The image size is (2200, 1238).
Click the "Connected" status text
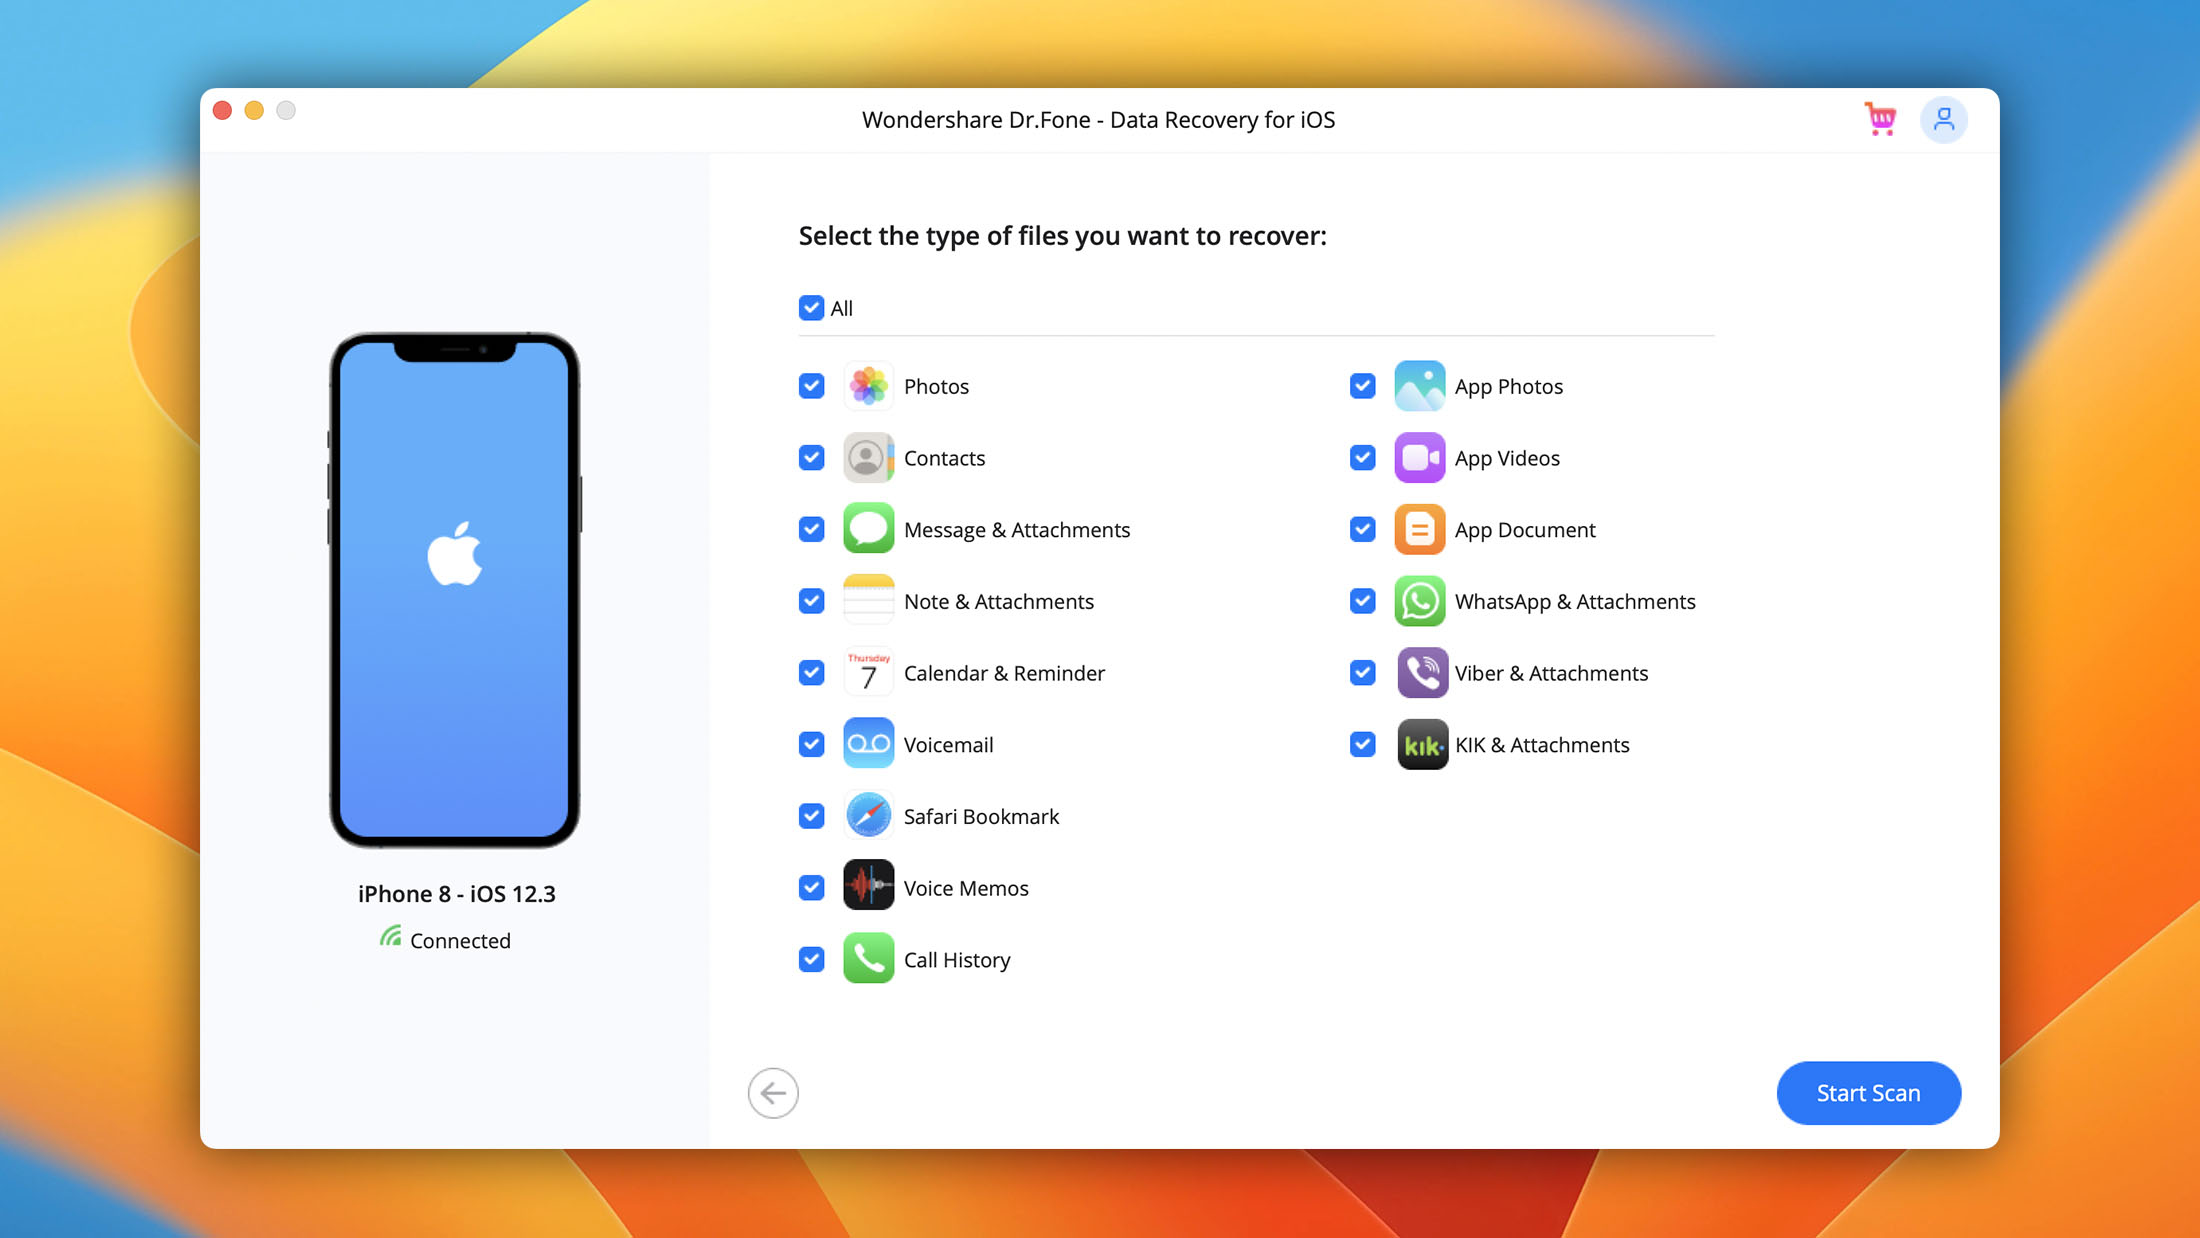(460, 941)
